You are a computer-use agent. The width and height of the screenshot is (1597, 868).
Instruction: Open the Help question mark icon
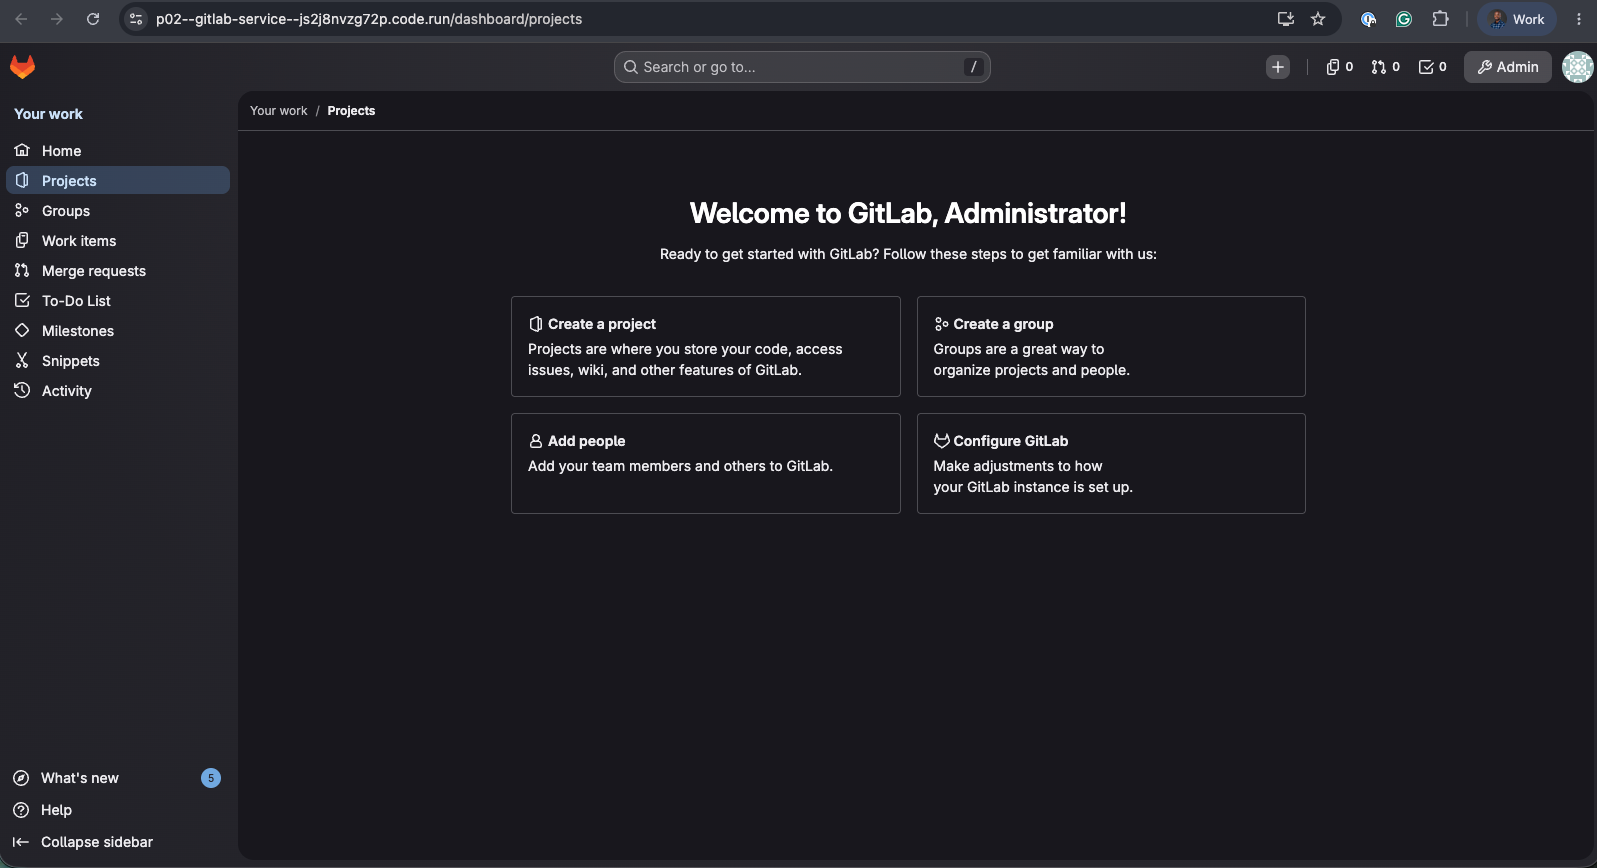click(x=21, y=810)
